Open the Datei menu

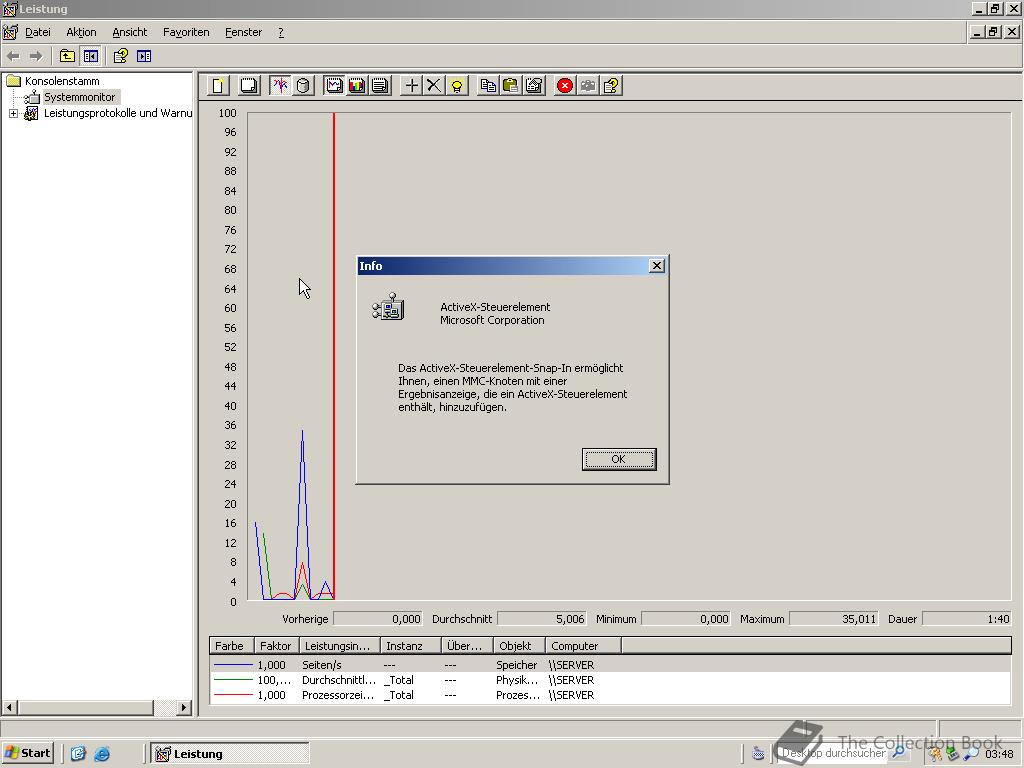tap(37, 32)
